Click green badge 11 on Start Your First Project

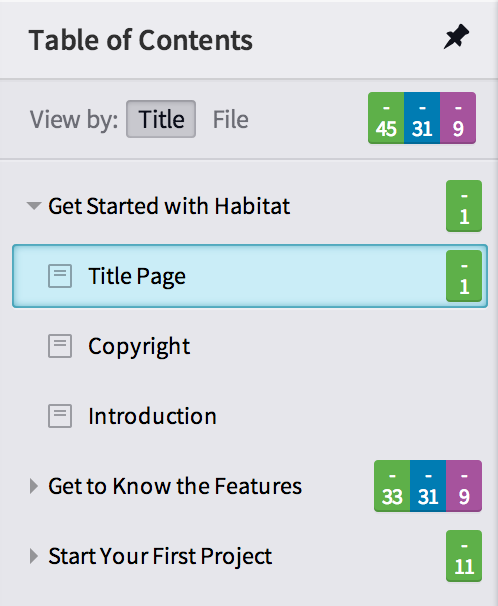tap(464, 556)
